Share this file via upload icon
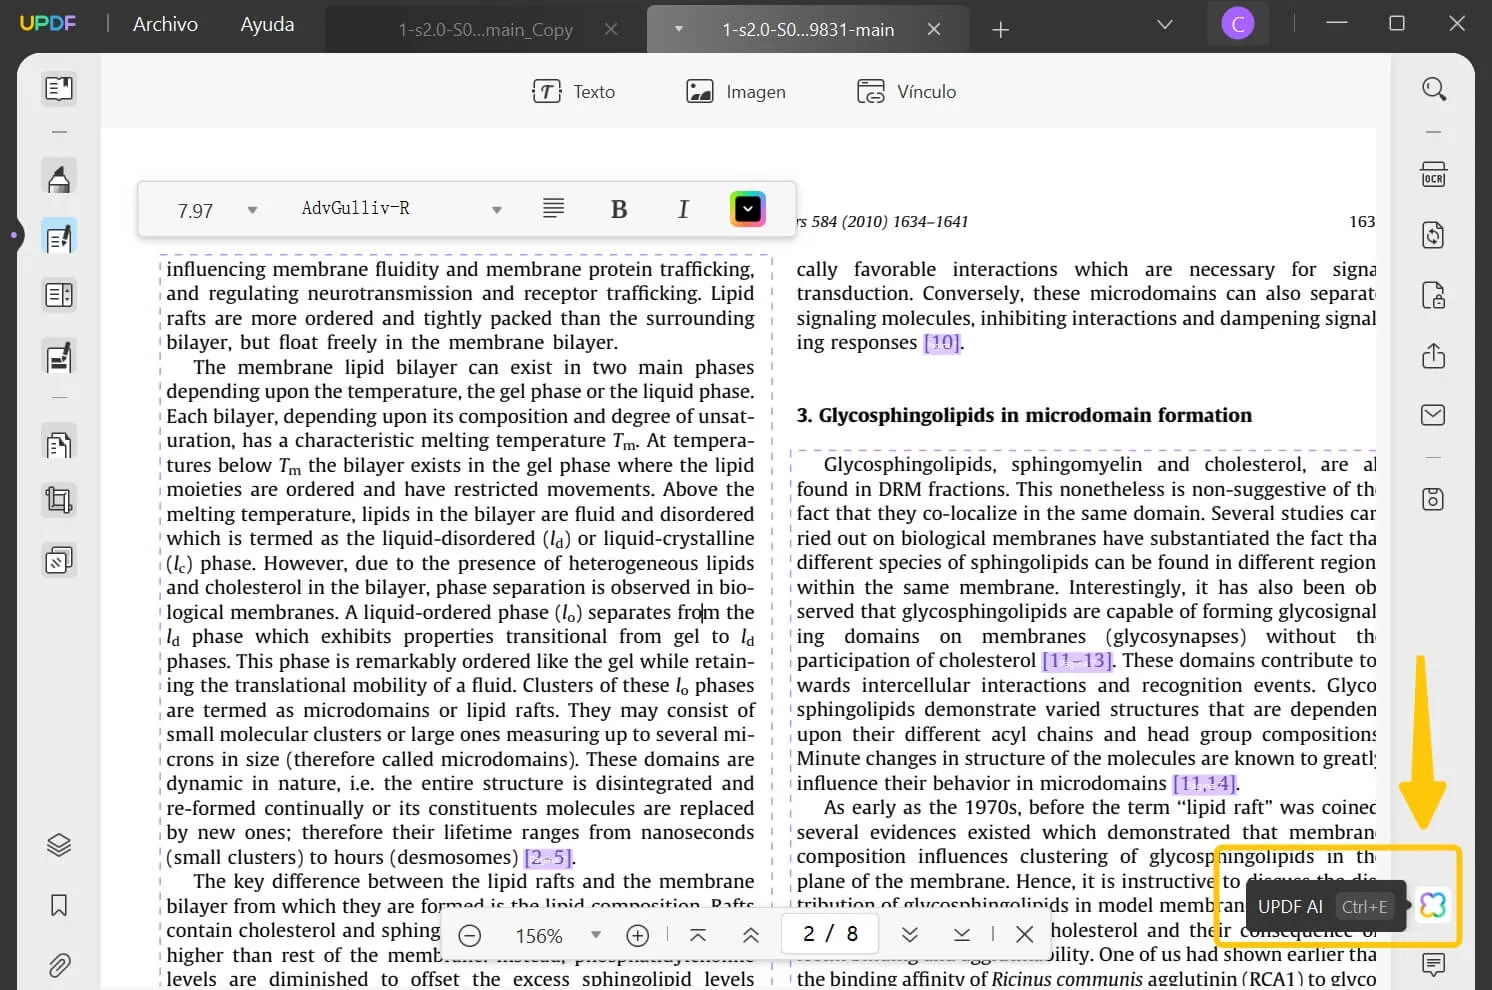 tap(1434, 356)
